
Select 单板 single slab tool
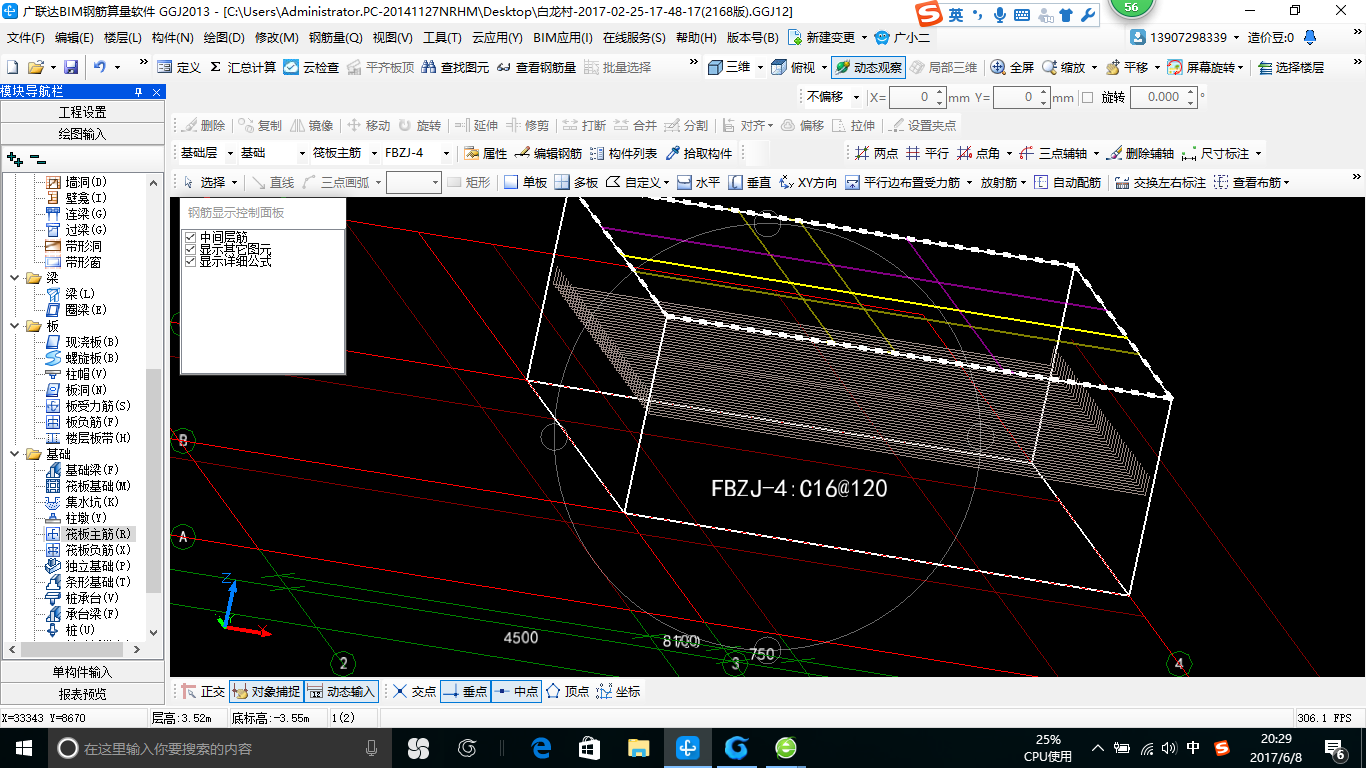click(526, 182)
